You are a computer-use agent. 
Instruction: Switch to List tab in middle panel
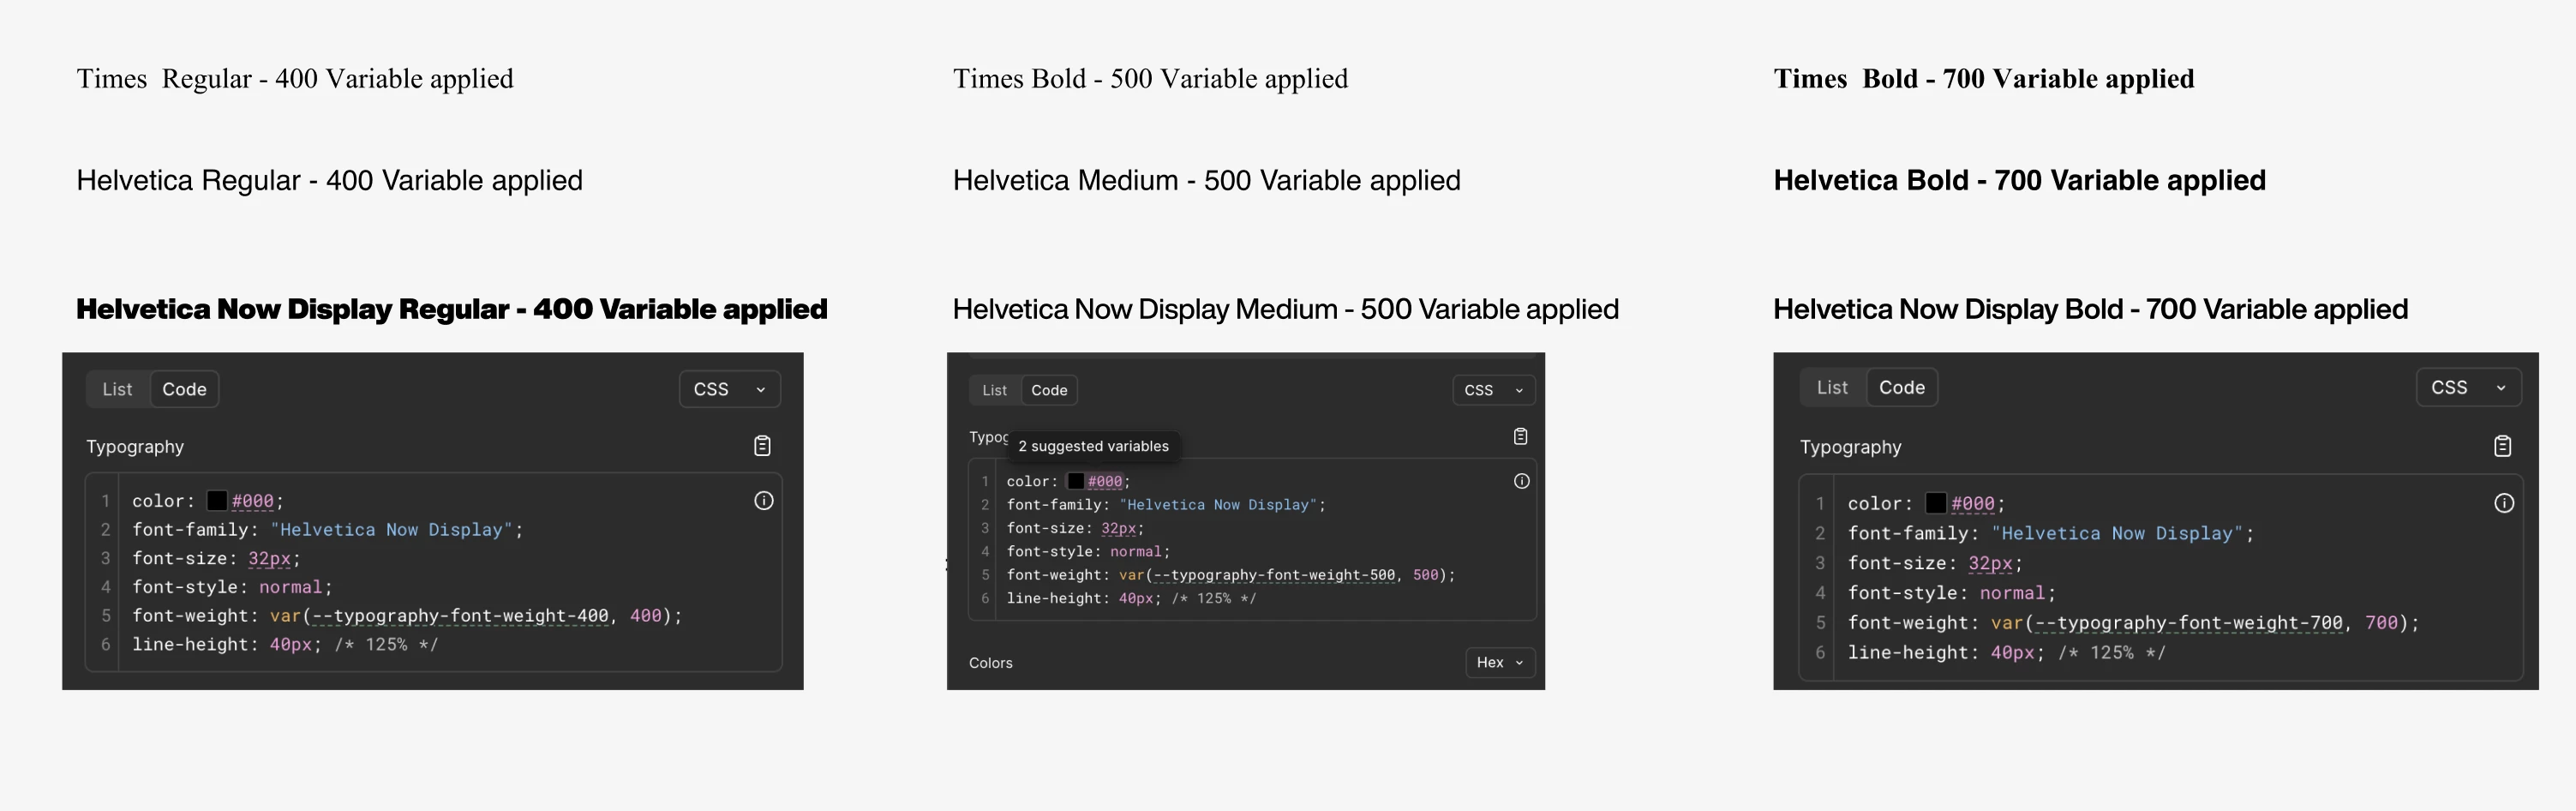(994, 390)
